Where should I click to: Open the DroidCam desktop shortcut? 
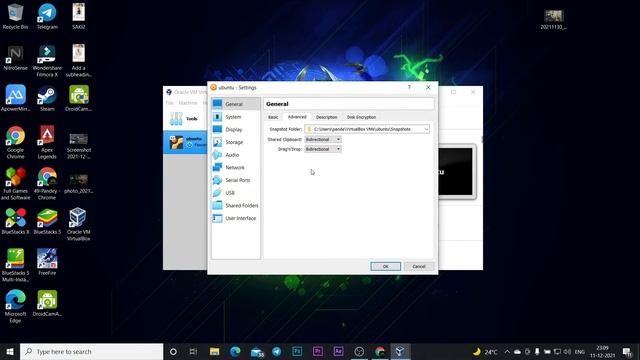coord(78,98)
